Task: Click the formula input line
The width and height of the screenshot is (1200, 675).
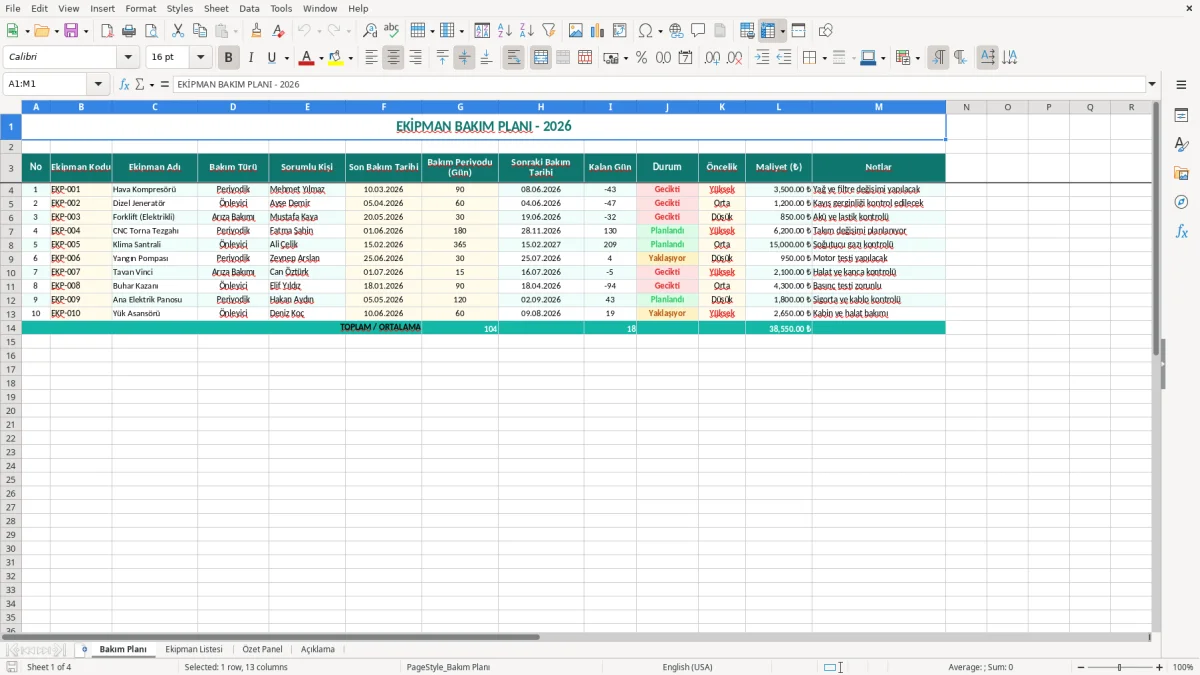Action: [x=658, y=85]
